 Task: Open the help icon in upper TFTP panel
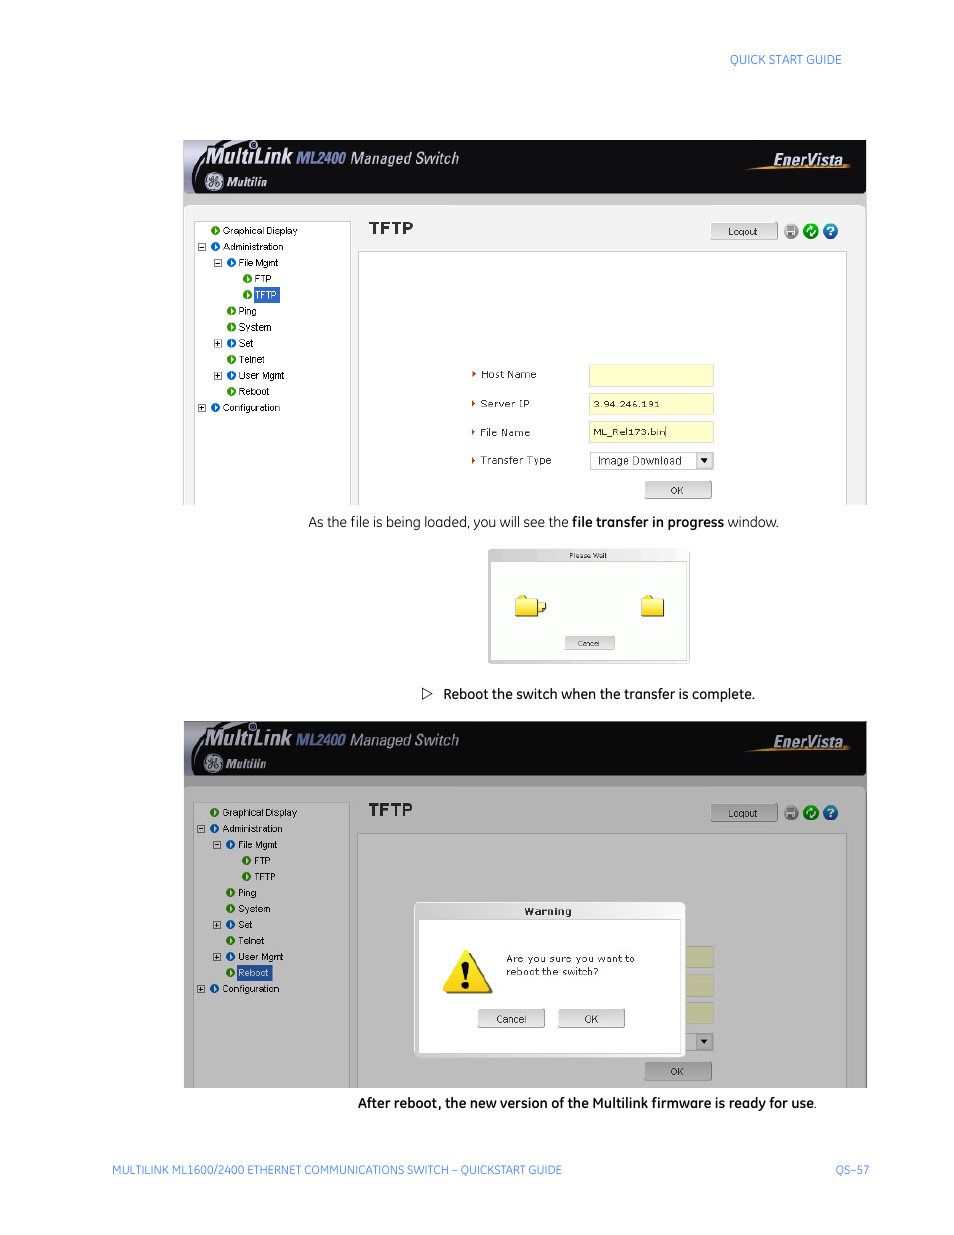[830, 231]
